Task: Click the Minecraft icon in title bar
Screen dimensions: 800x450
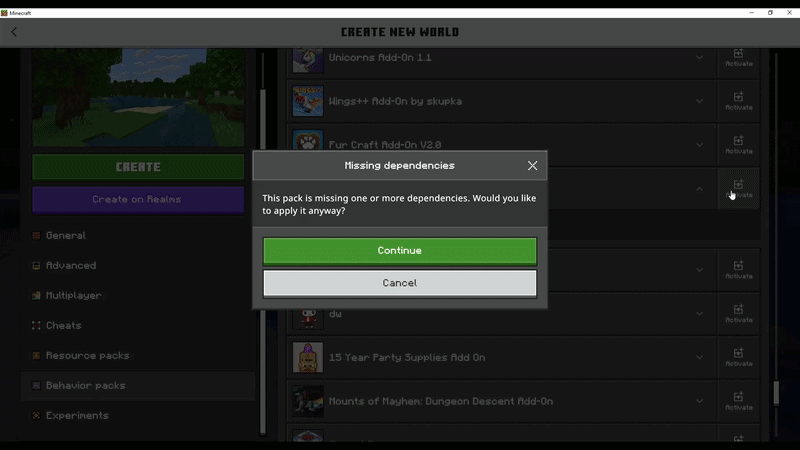Action: click(4, 13)
